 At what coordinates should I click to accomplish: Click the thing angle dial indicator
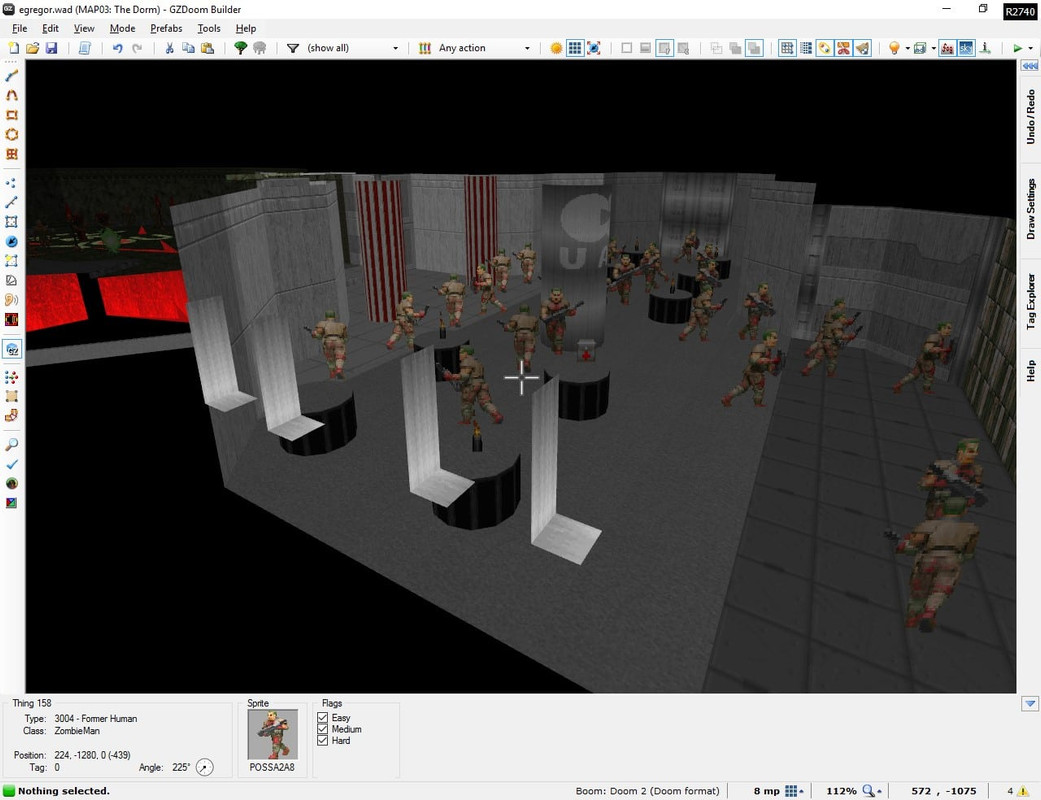[x=205, y=767]
